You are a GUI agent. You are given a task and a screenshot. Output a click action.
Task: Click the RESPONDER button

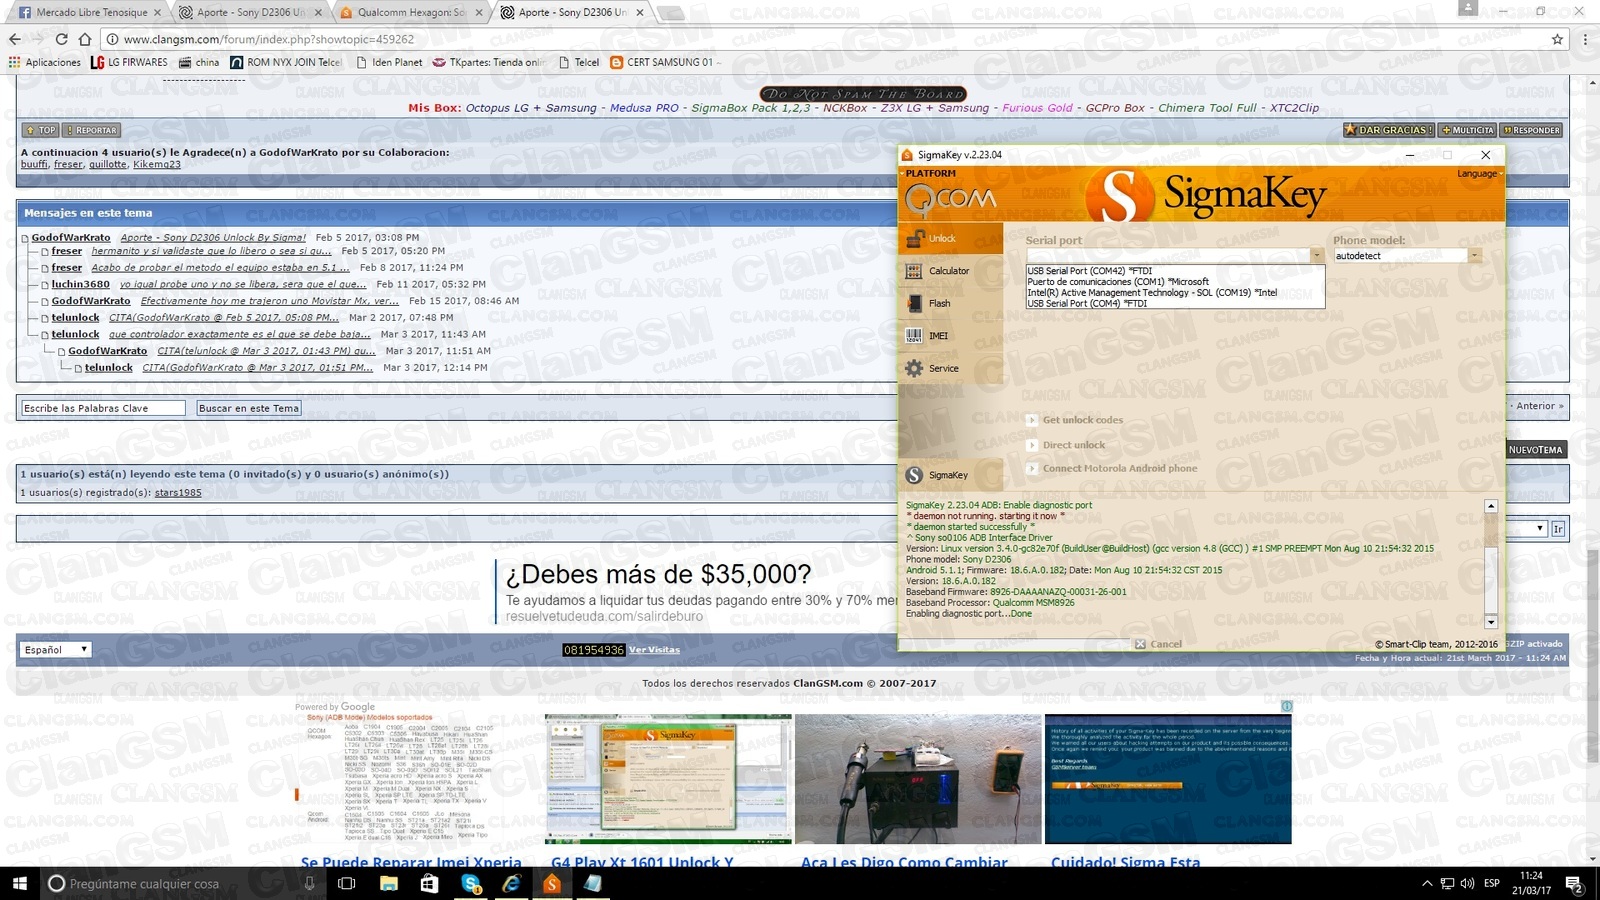click(x=1531, y=130)
